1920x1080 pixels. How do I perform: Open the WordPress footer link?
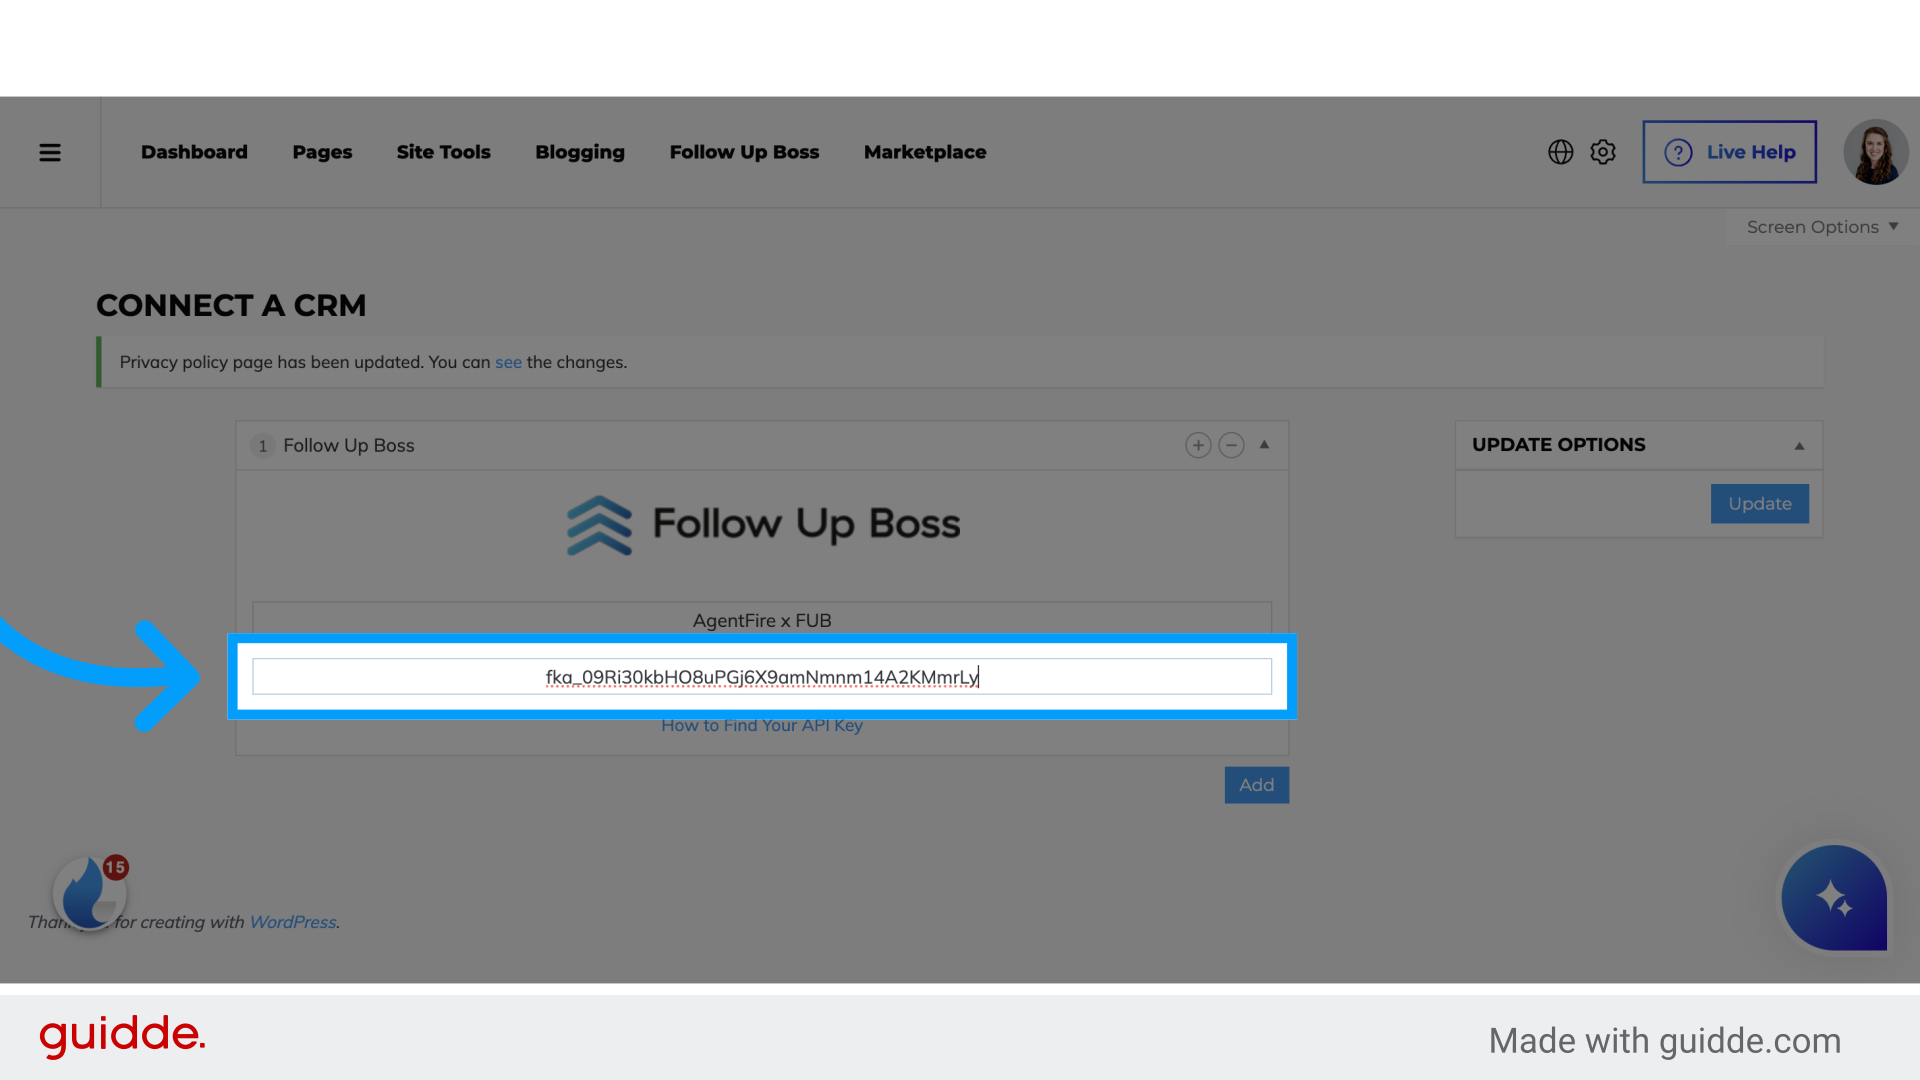292,922
